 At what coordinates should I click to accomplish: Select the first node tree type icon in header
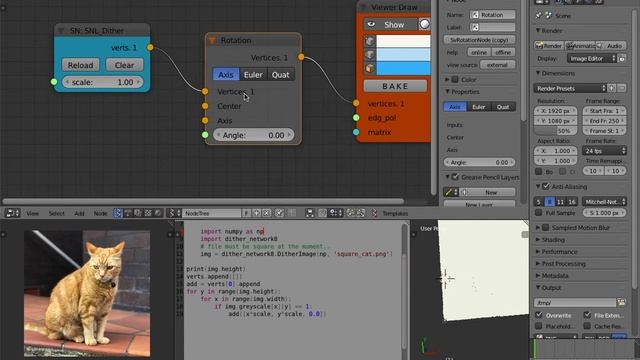point(118,213)
